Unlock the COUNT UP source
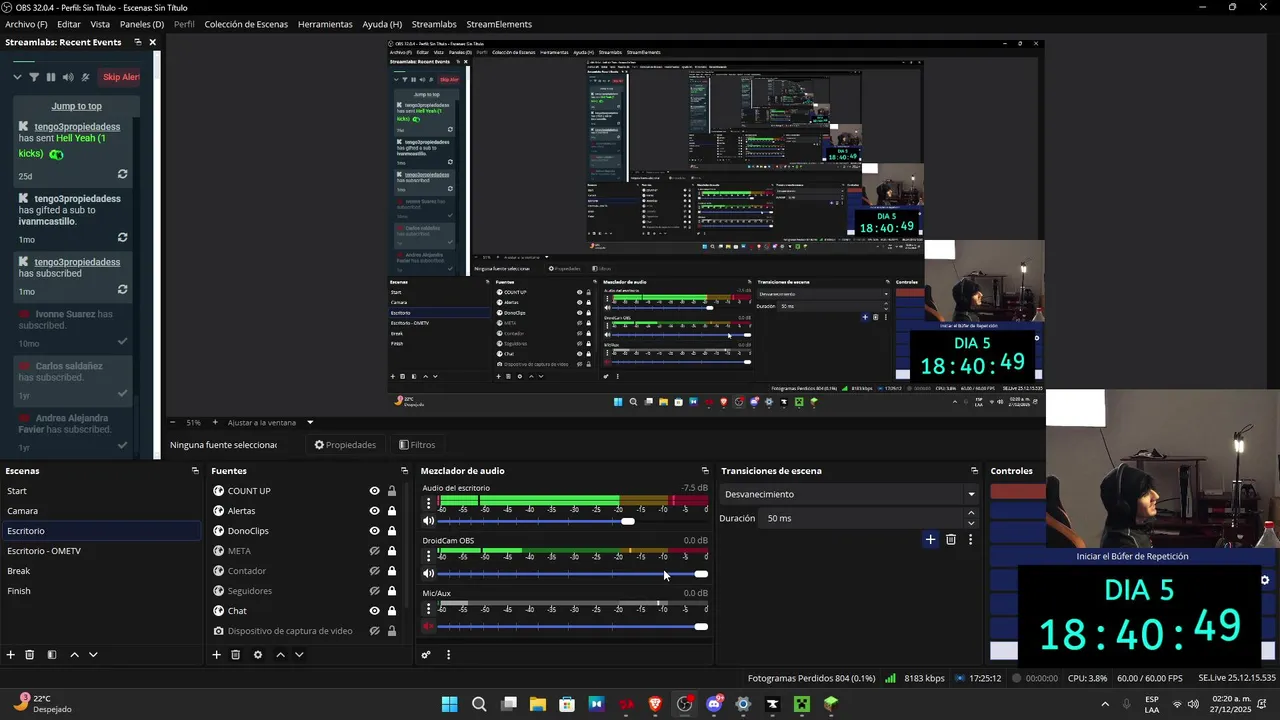 point(392,491)
